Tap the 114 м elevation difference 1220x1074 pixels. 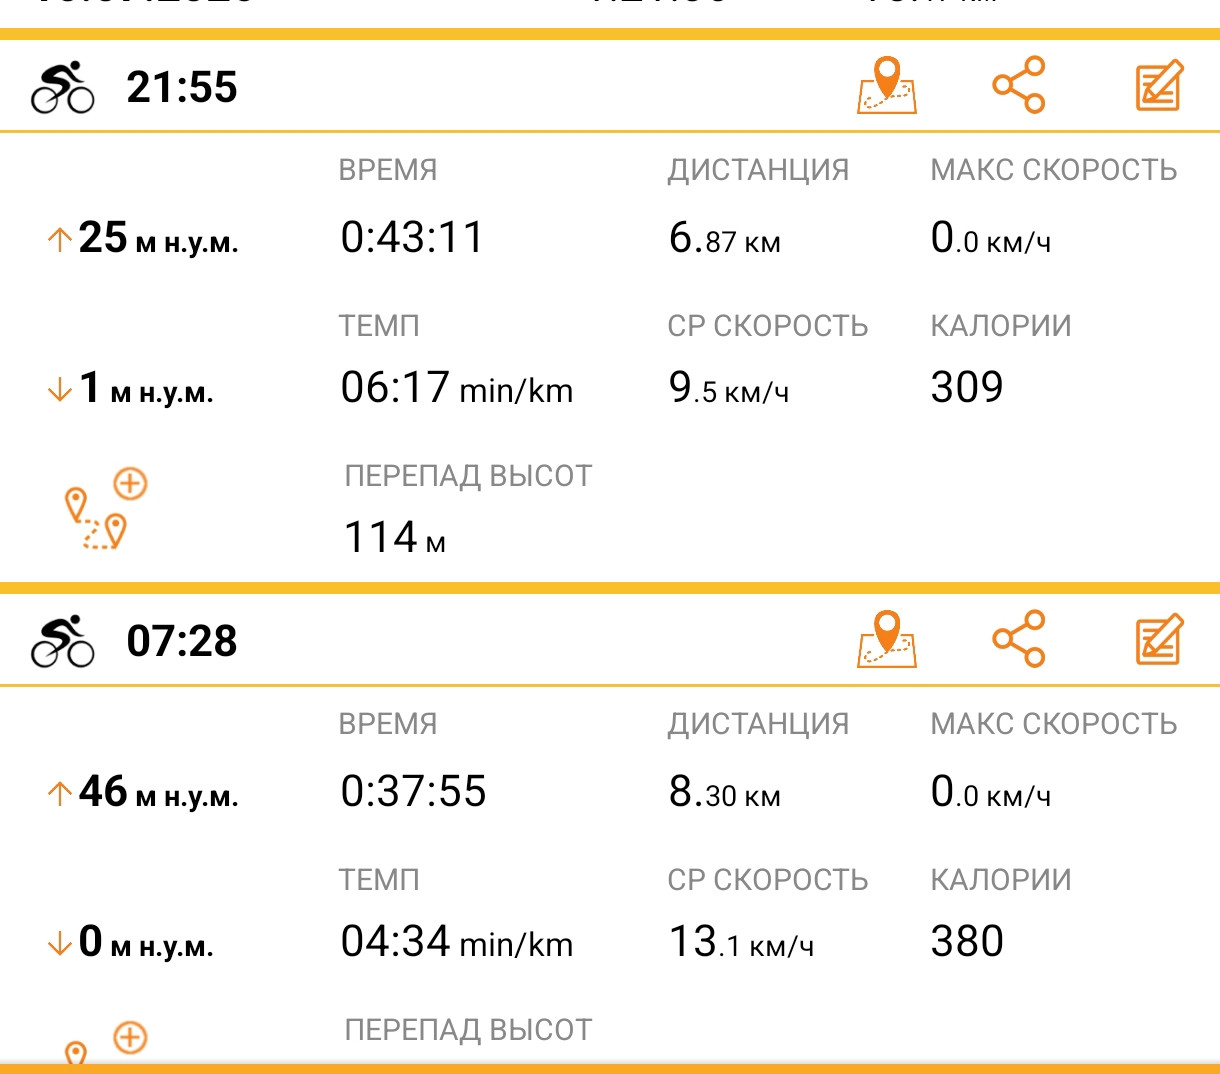click(x=395, y=537)
